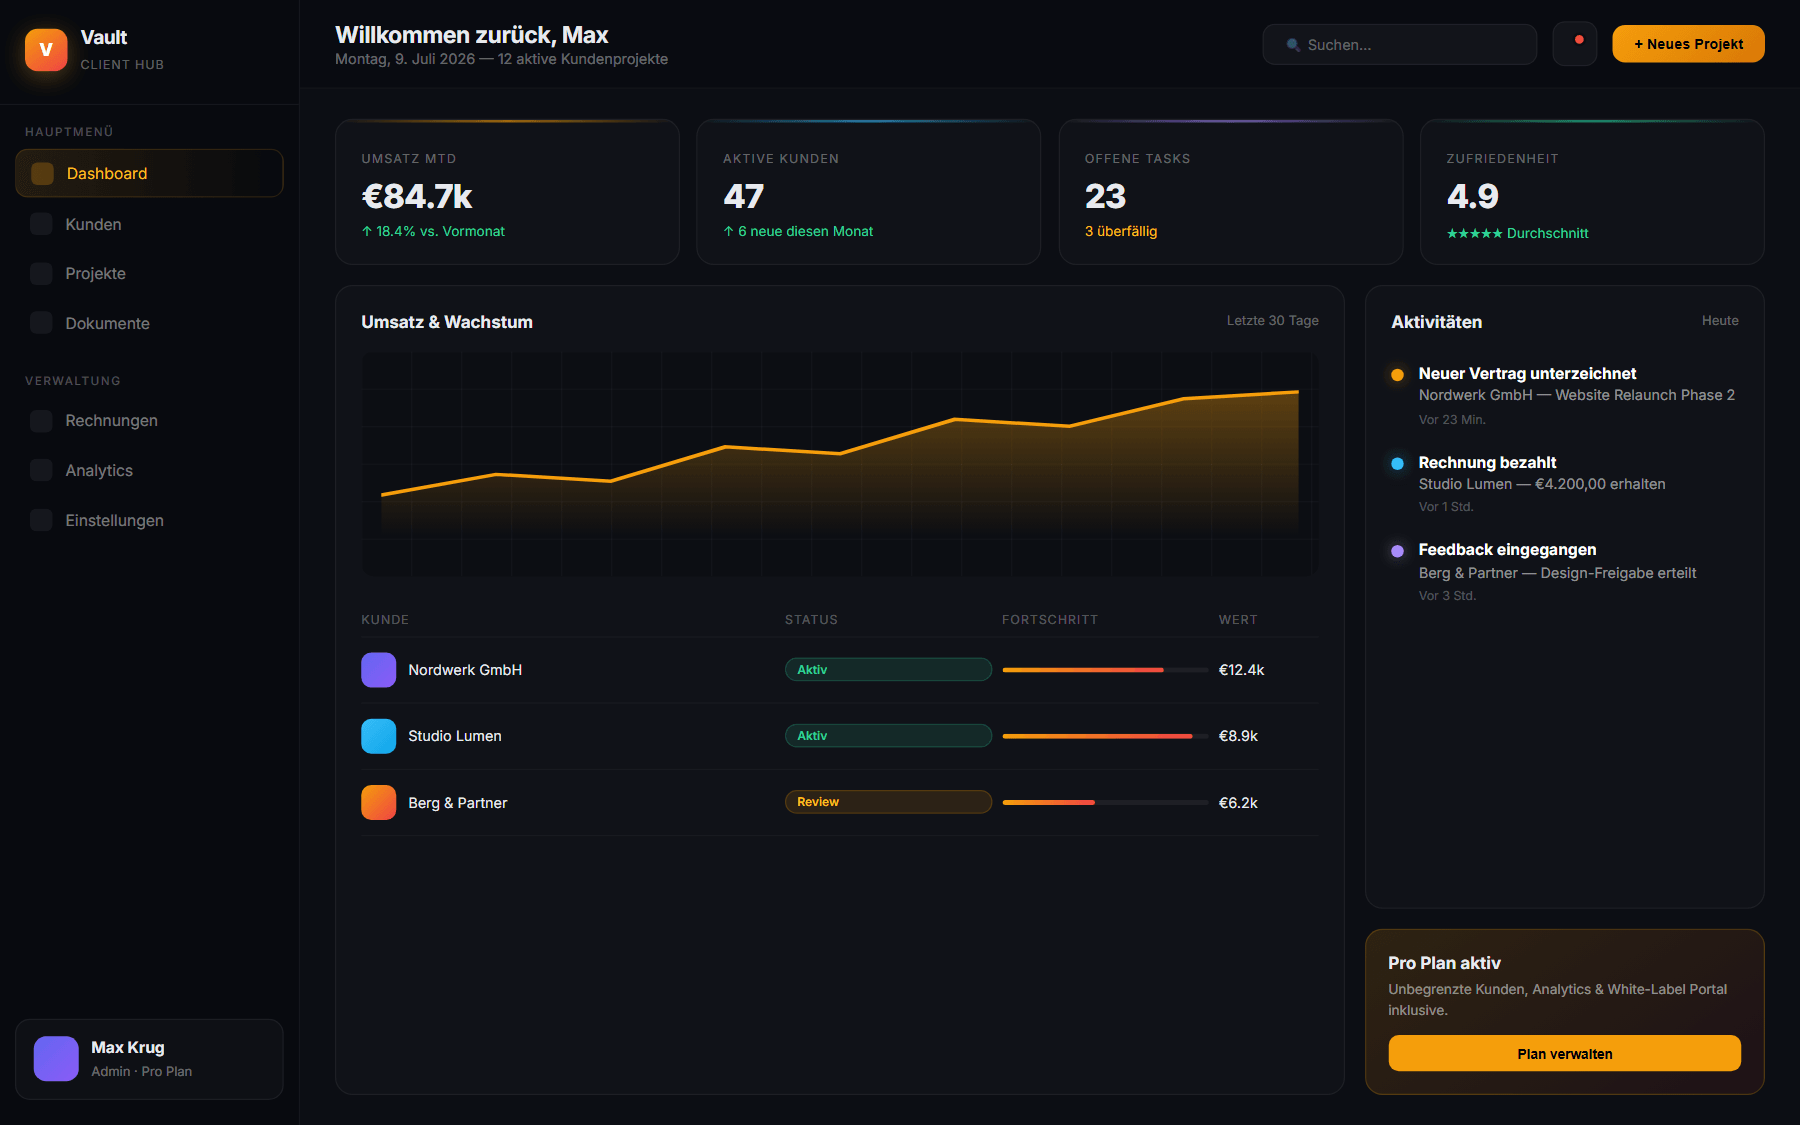The width and height of the screenshot is (1800, 1125).
Task: Go to the Kunden page
Action: point(149,224)
